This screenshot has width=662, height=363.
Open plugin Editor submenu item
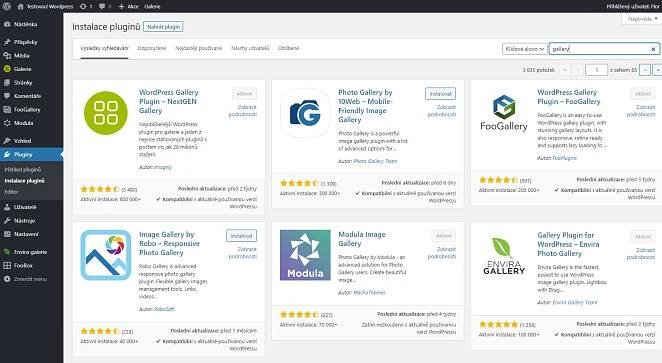pos(11,192)
